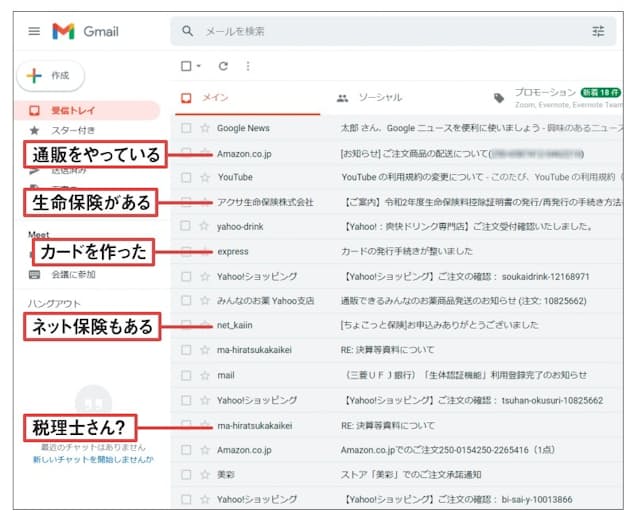This screenshot has height=525, width=638.
Task: Click the social people icon
Action: pyautogui.click(x=343, y=98)
